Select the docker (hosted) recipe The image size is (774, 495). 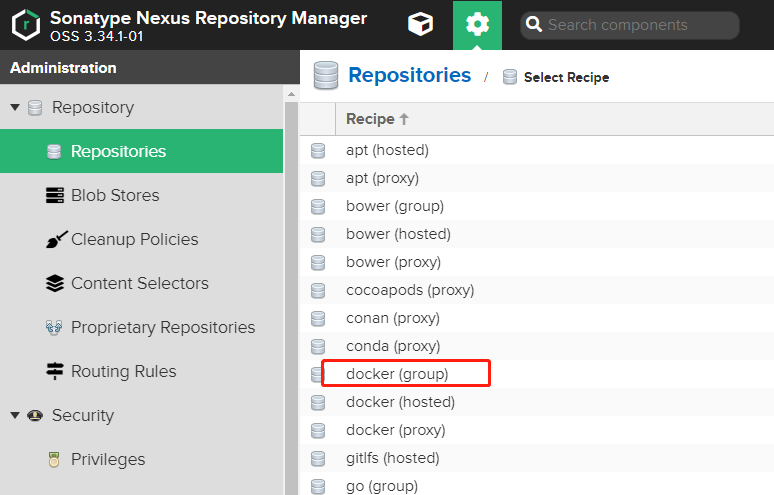(400, 402)
